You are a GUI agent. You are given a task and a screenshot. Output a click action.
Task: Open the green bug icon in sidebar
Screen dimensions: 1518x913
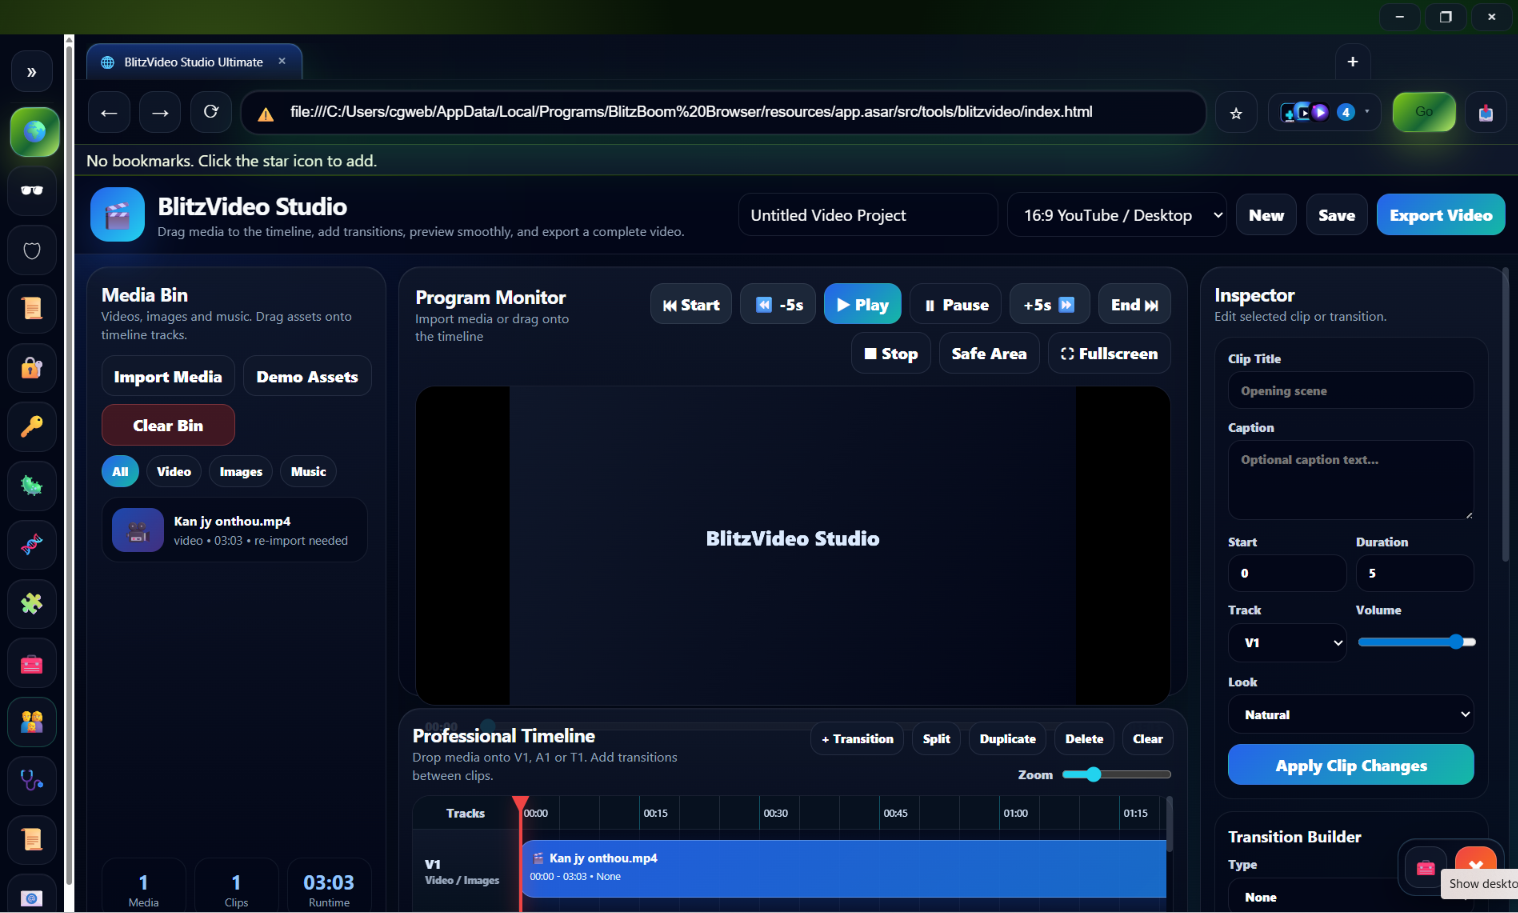(x=32, y=486)
